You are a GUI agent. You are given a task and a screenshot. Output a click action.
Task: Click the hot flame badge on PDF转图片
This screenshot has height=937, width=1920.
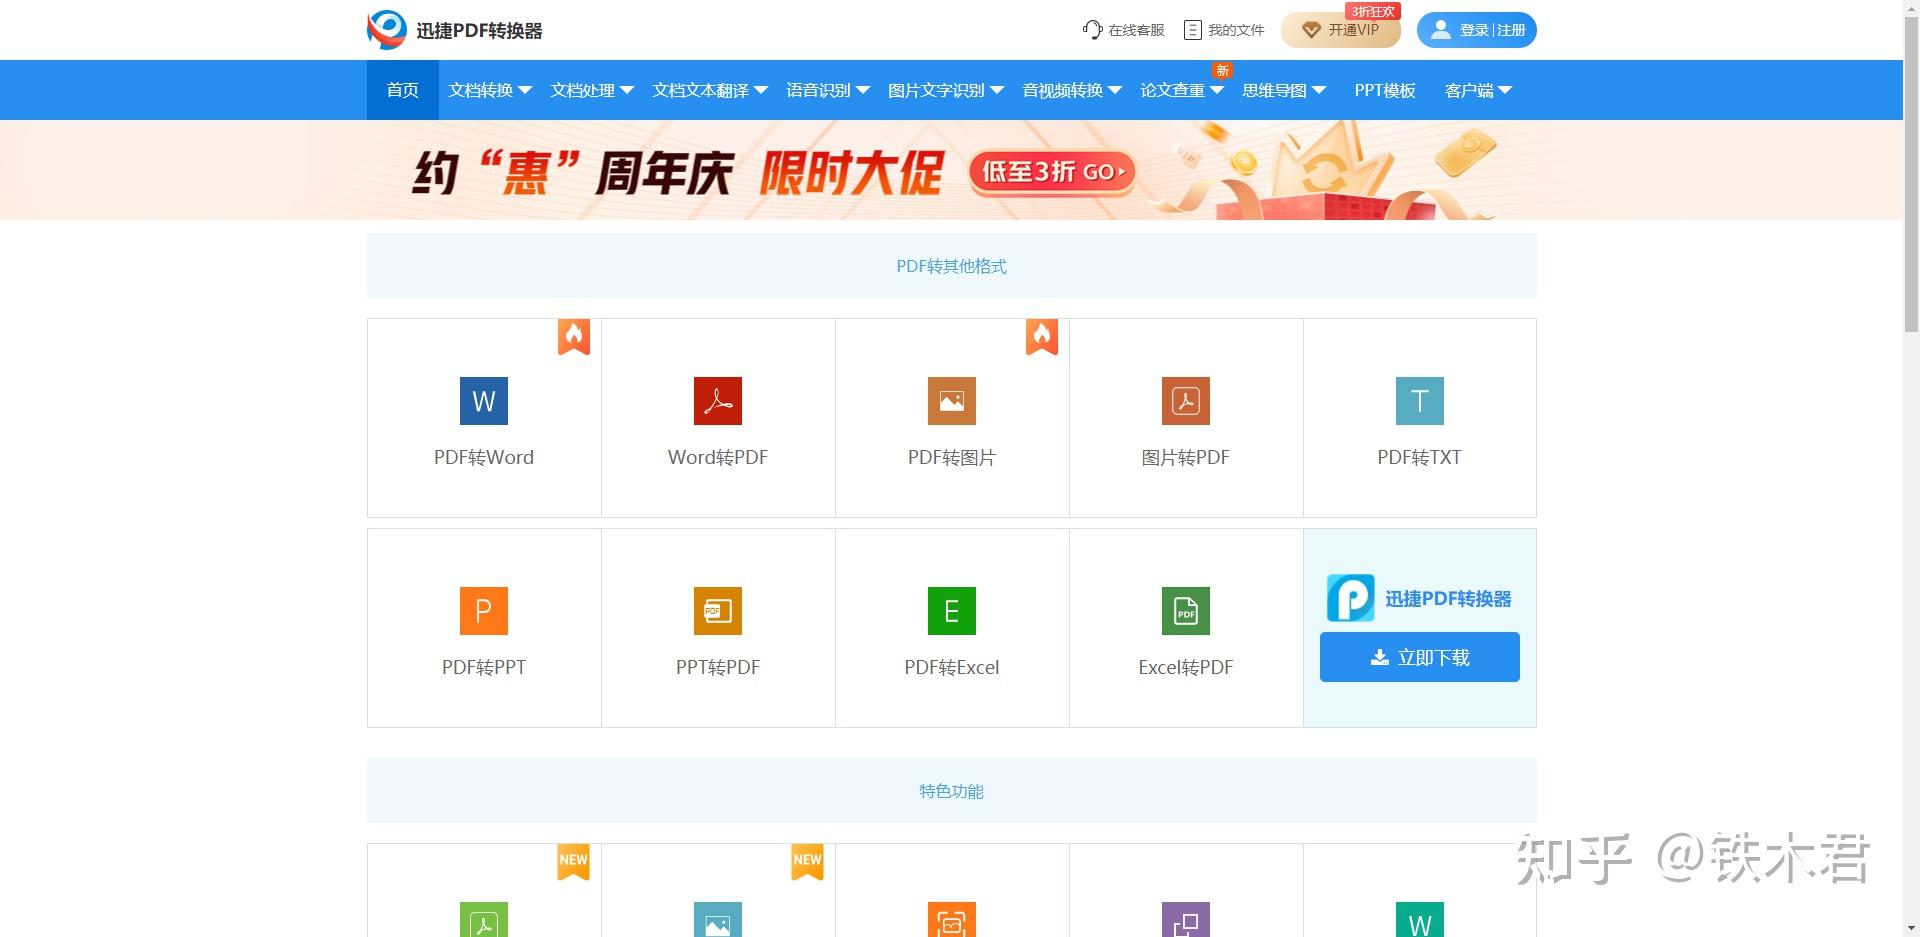coord(1042,337)
